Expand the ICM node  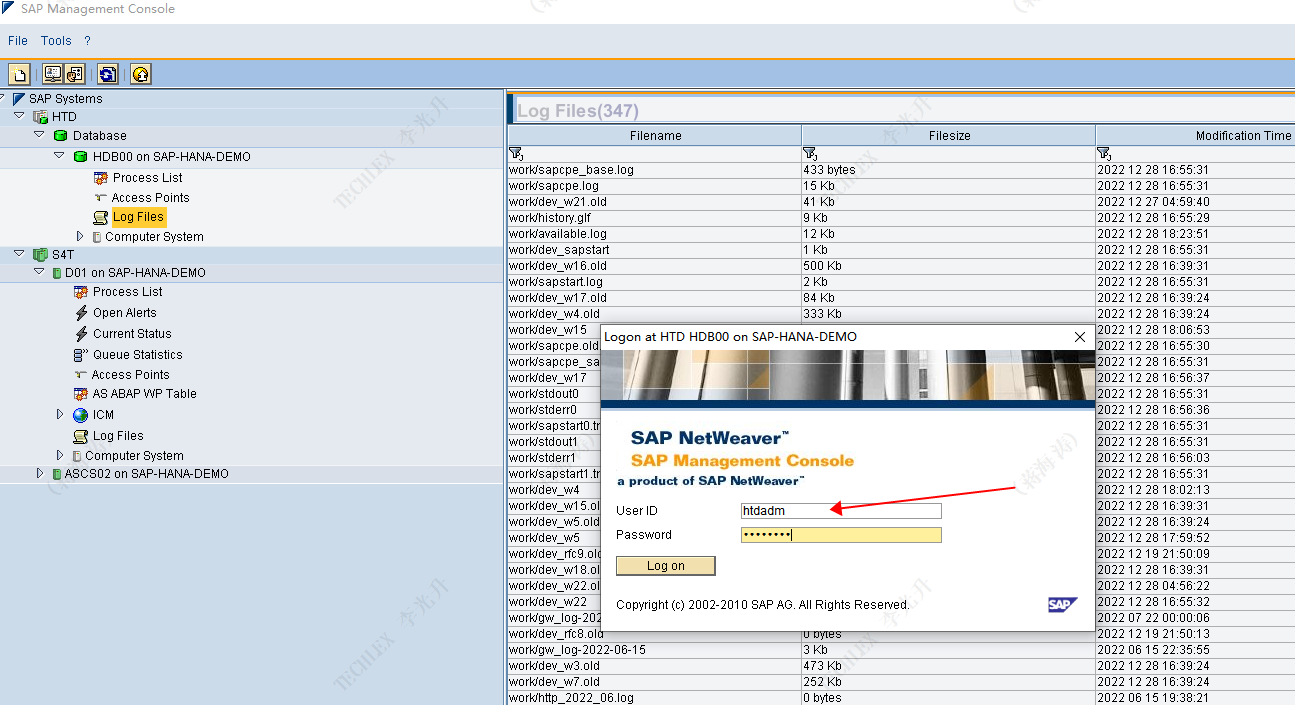pyautogui.click(x=60, y=414)
